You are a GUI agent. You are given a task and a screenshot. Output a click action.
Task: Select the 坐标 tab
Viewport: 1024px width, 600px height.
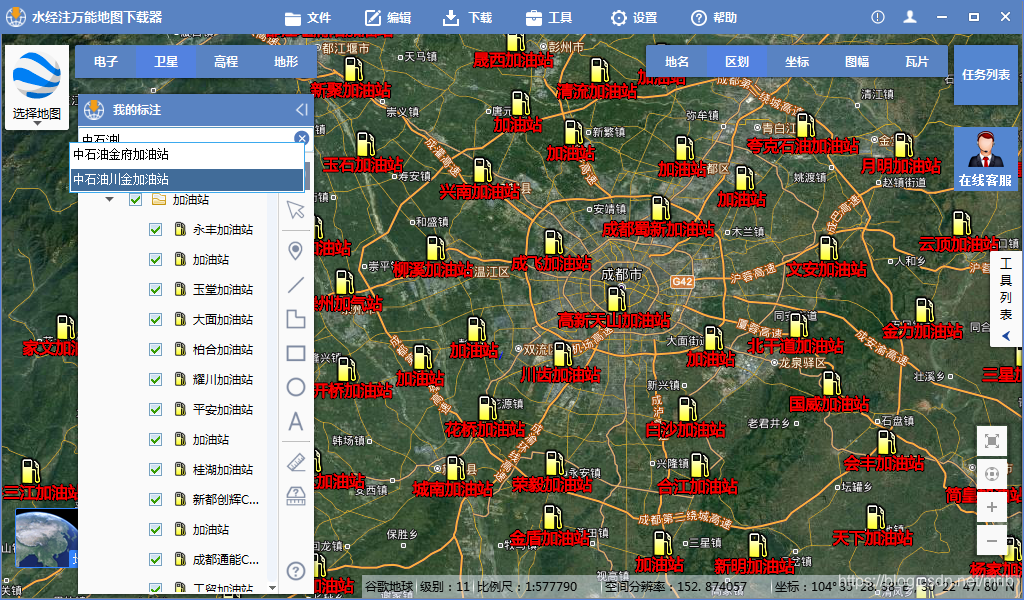click(x=797, y=61)
